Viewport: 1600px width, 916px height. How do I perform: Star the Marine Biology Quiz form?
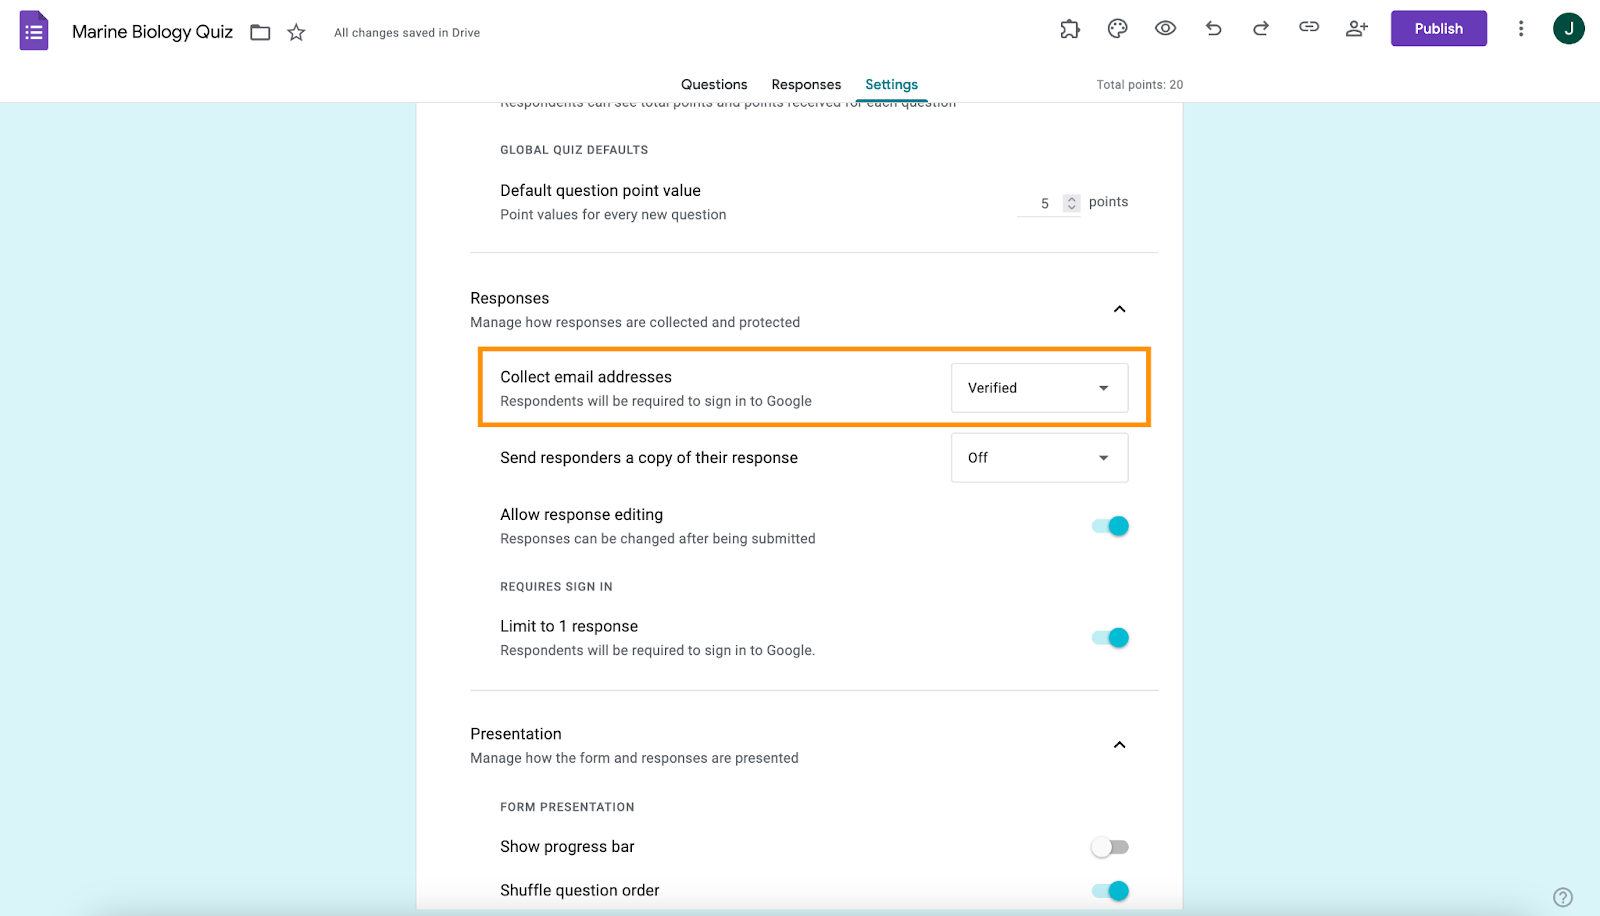point(296,33)
